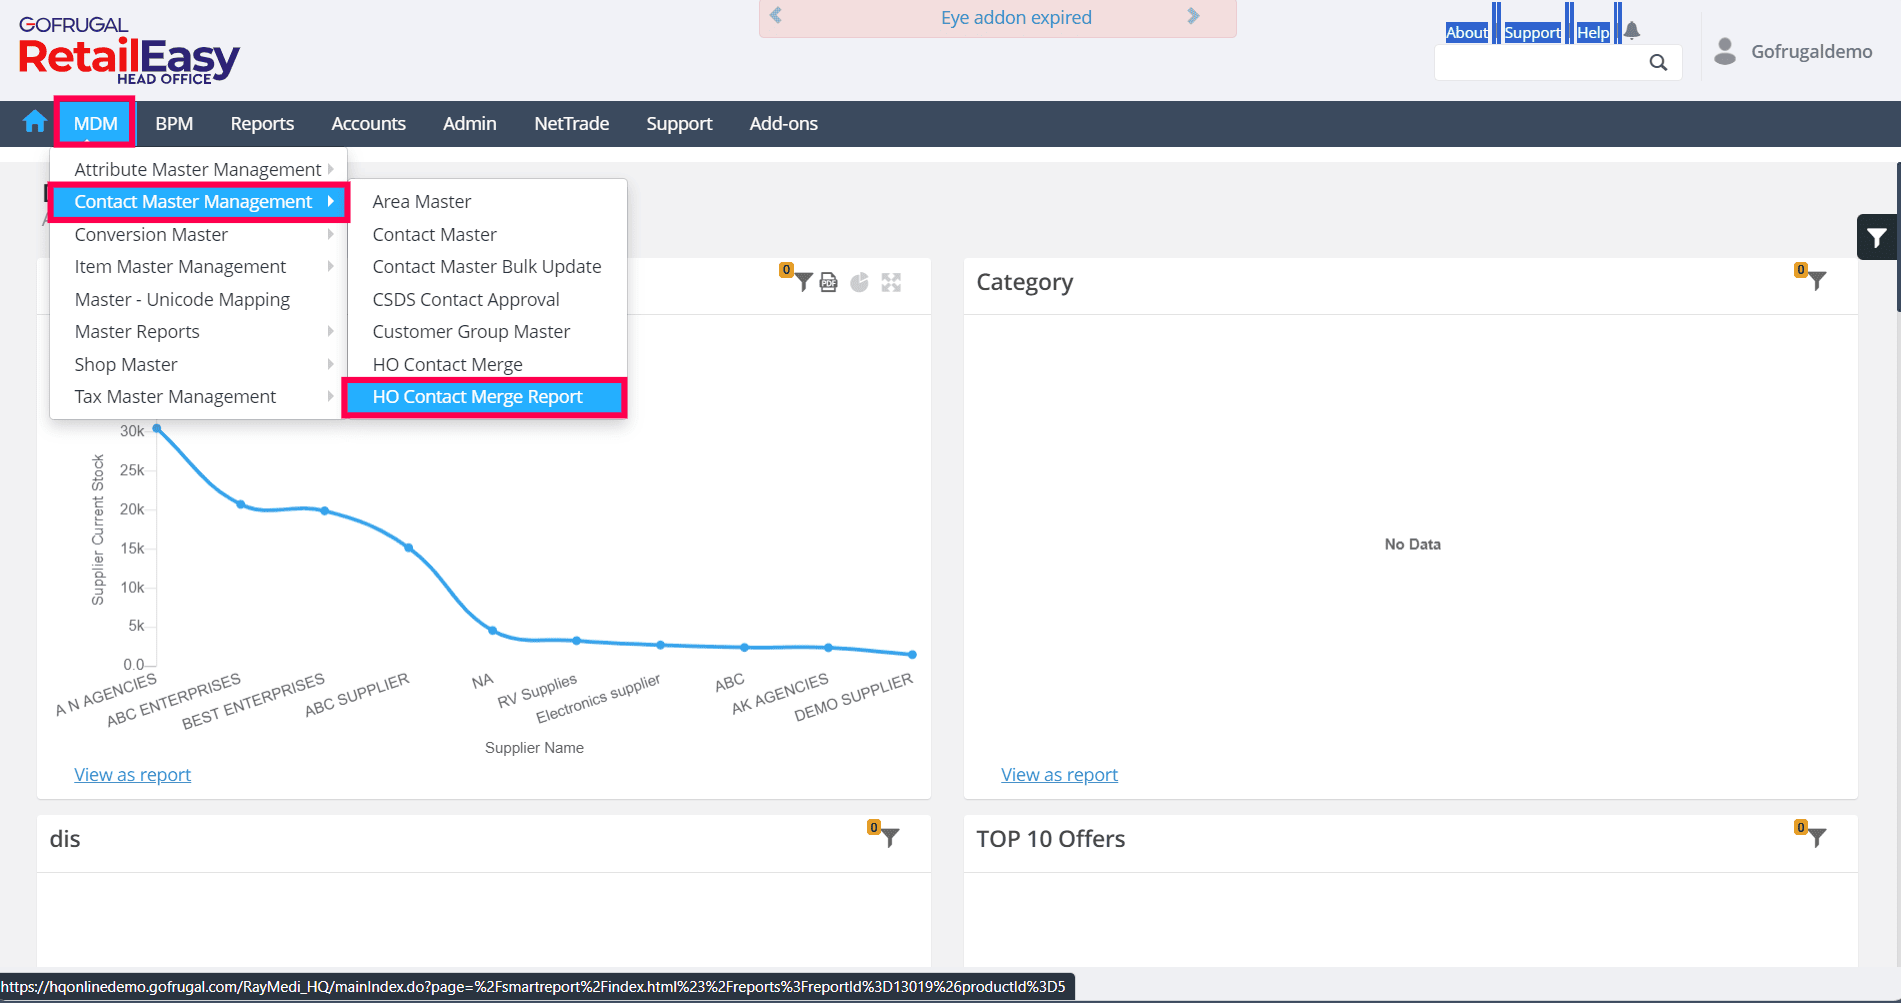This screenshot has height=1003, width=1901.
Task: Open the black filter side panel button
Action: coord(1877,237)
